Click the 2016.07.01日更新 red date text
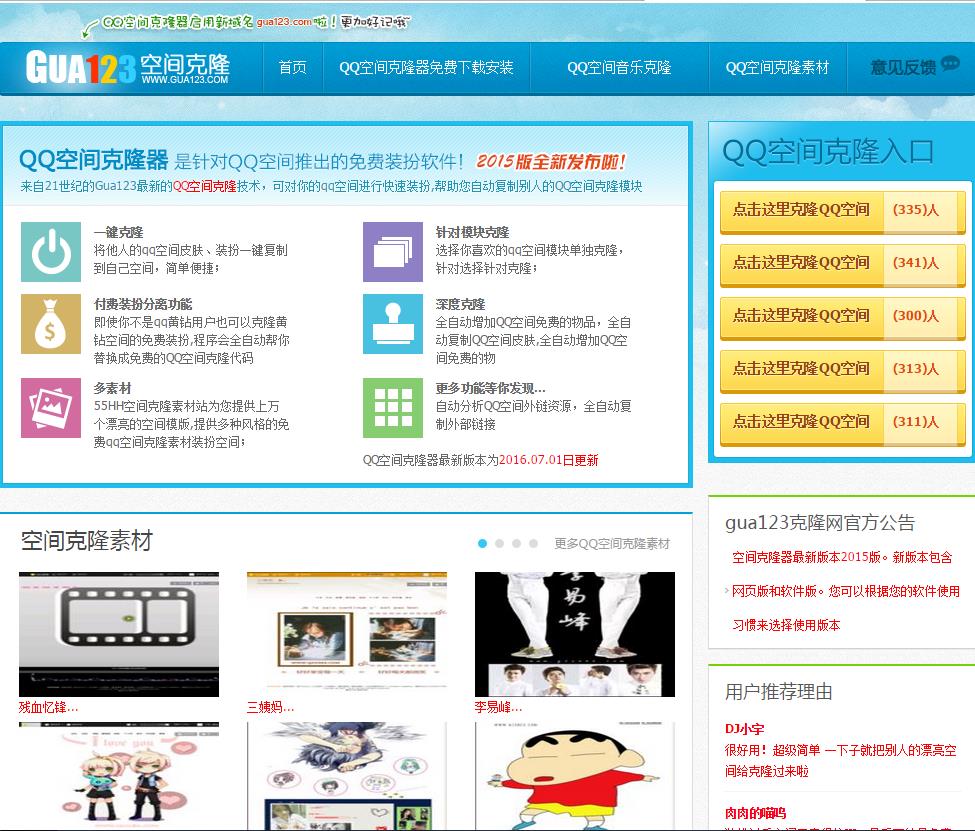This screenshot has width=975, height=831. (x=548, y=460)
